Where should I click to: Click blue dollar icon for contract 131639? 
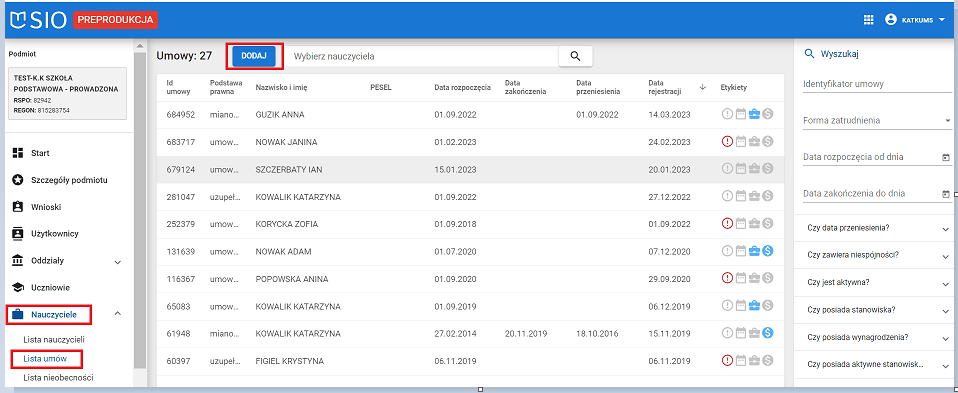[768, 251]
